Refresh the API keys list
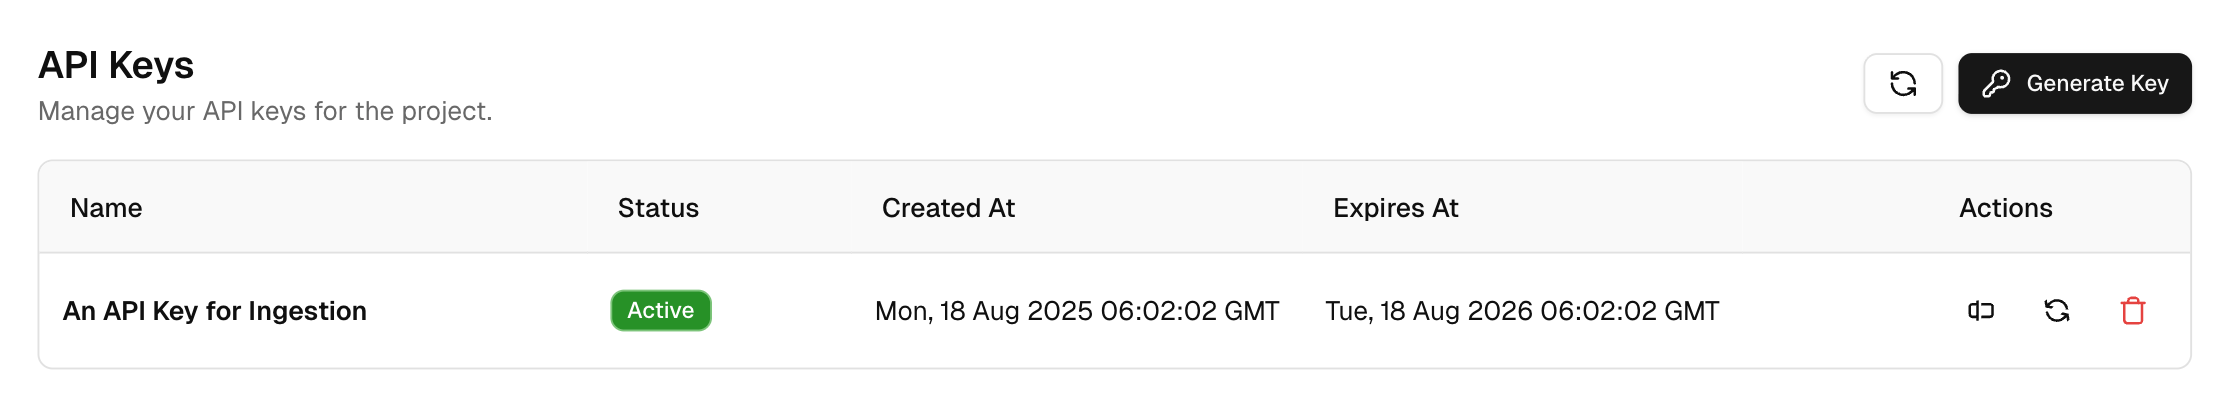Viewport: 2229px width, 398px height. [x=1902, y=83]
